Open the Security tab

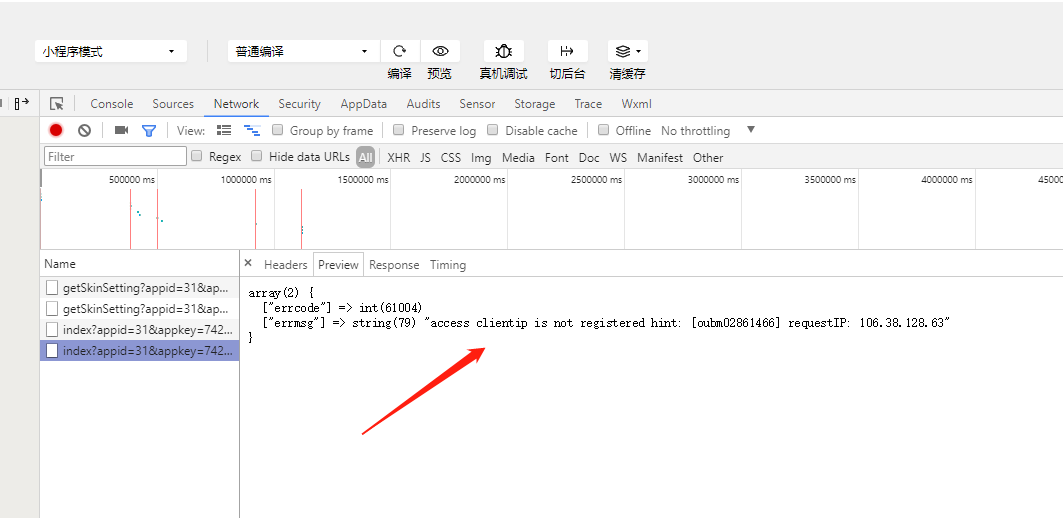click(x=299, y=104)
